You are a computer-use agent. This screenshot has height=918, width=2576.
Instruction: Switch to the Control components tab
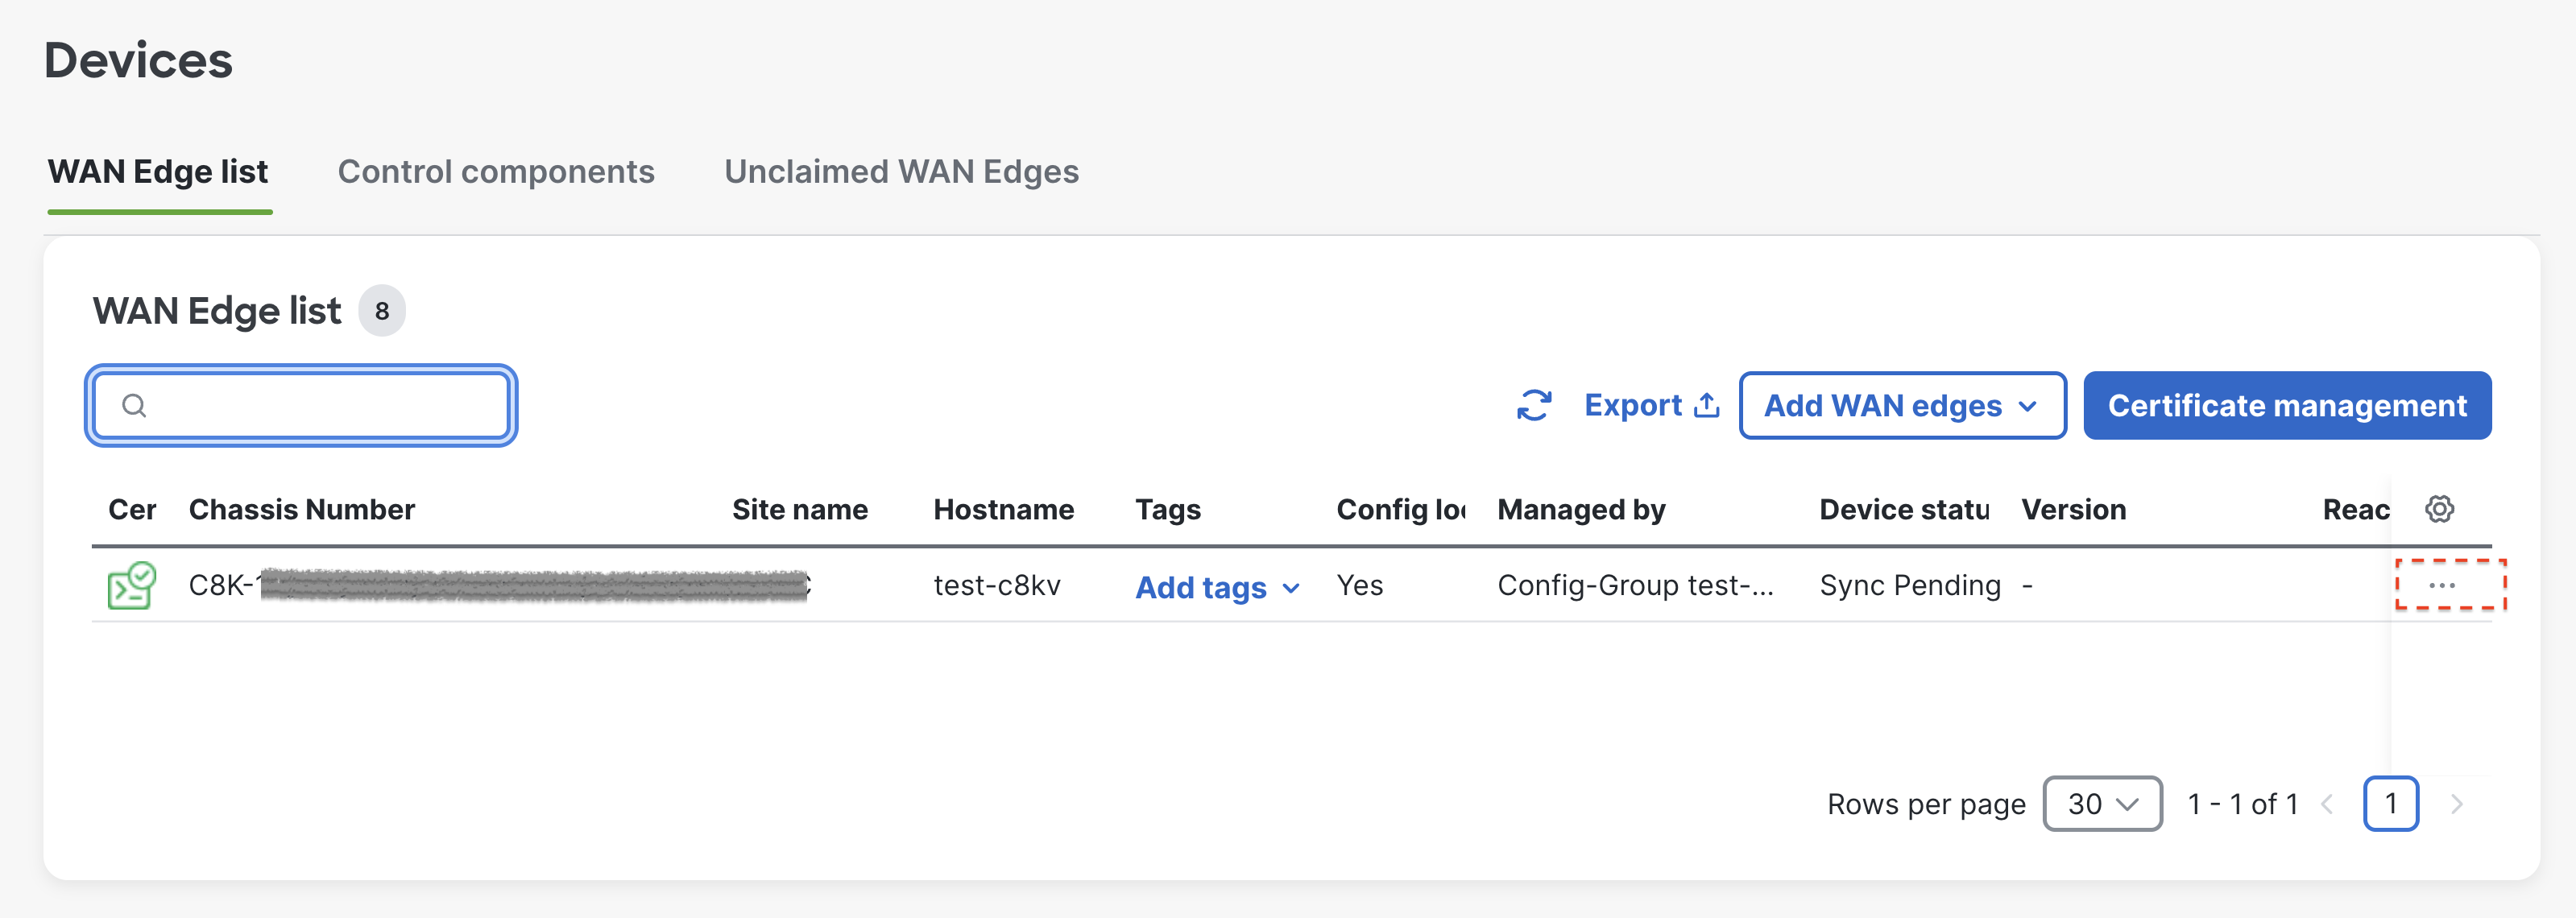pyautogui.click(x=496, y=171)
